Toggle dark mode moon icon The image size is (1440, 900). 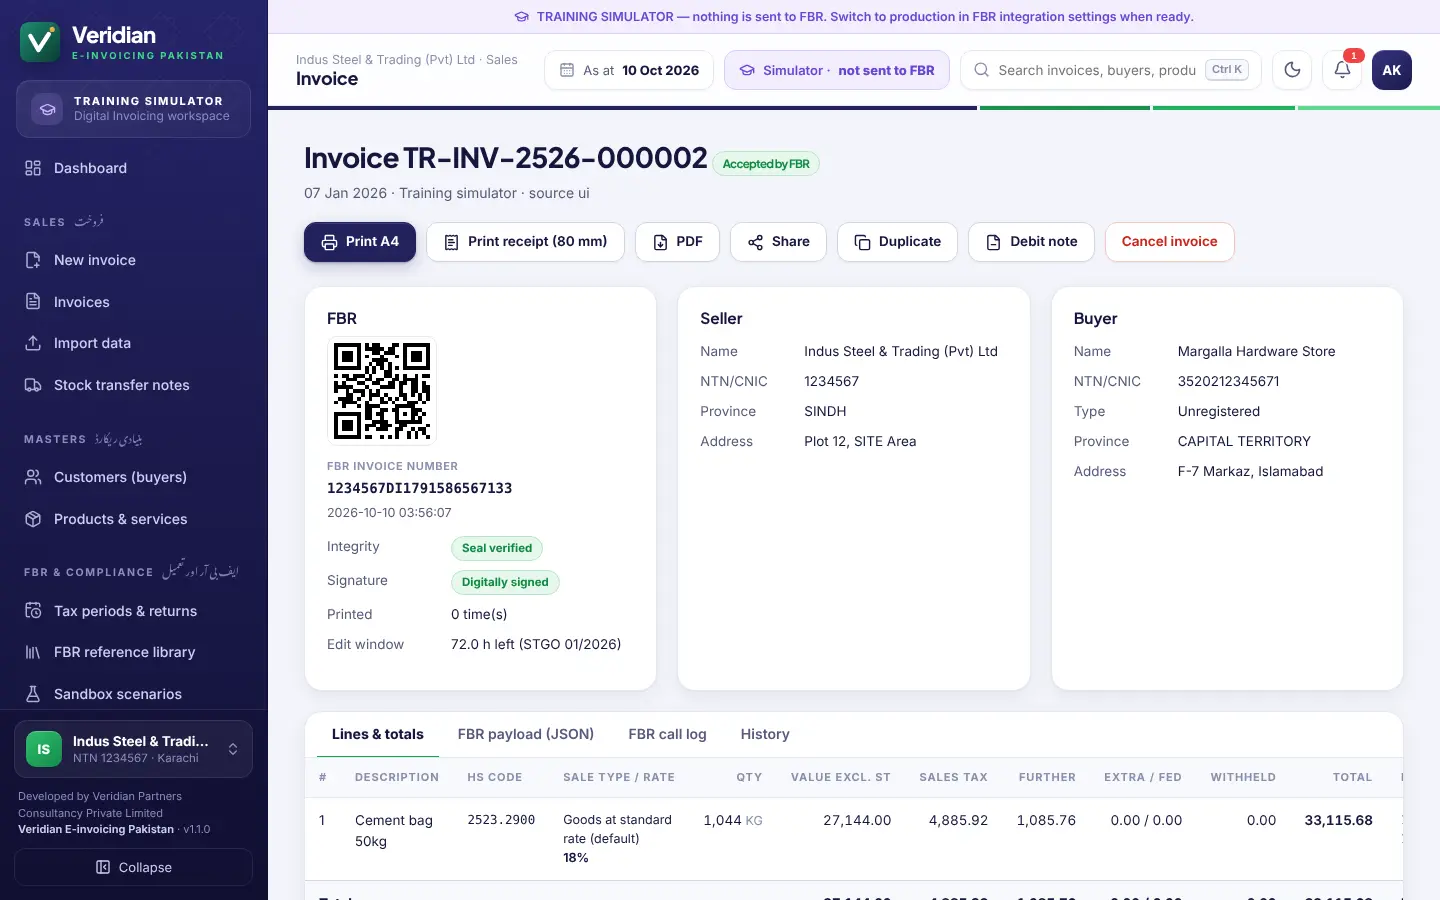click(x=1292, y=70)
